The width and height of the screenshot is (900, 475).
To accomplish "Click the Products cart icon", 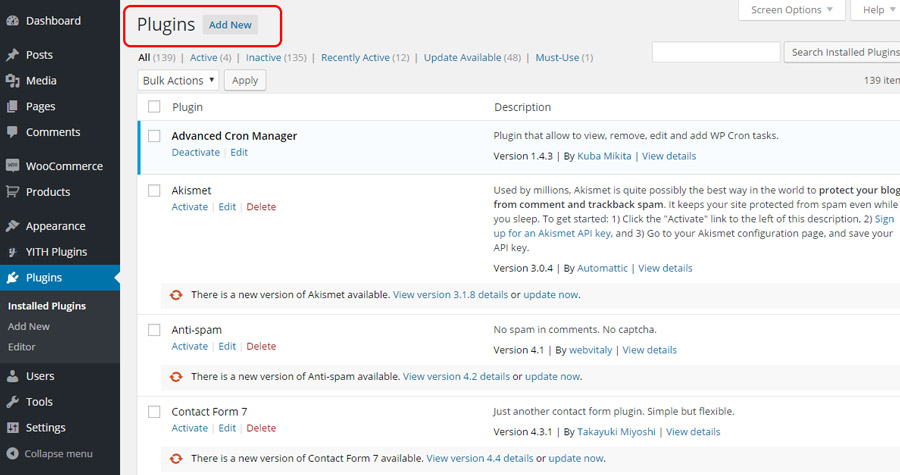I will [12, 192].
